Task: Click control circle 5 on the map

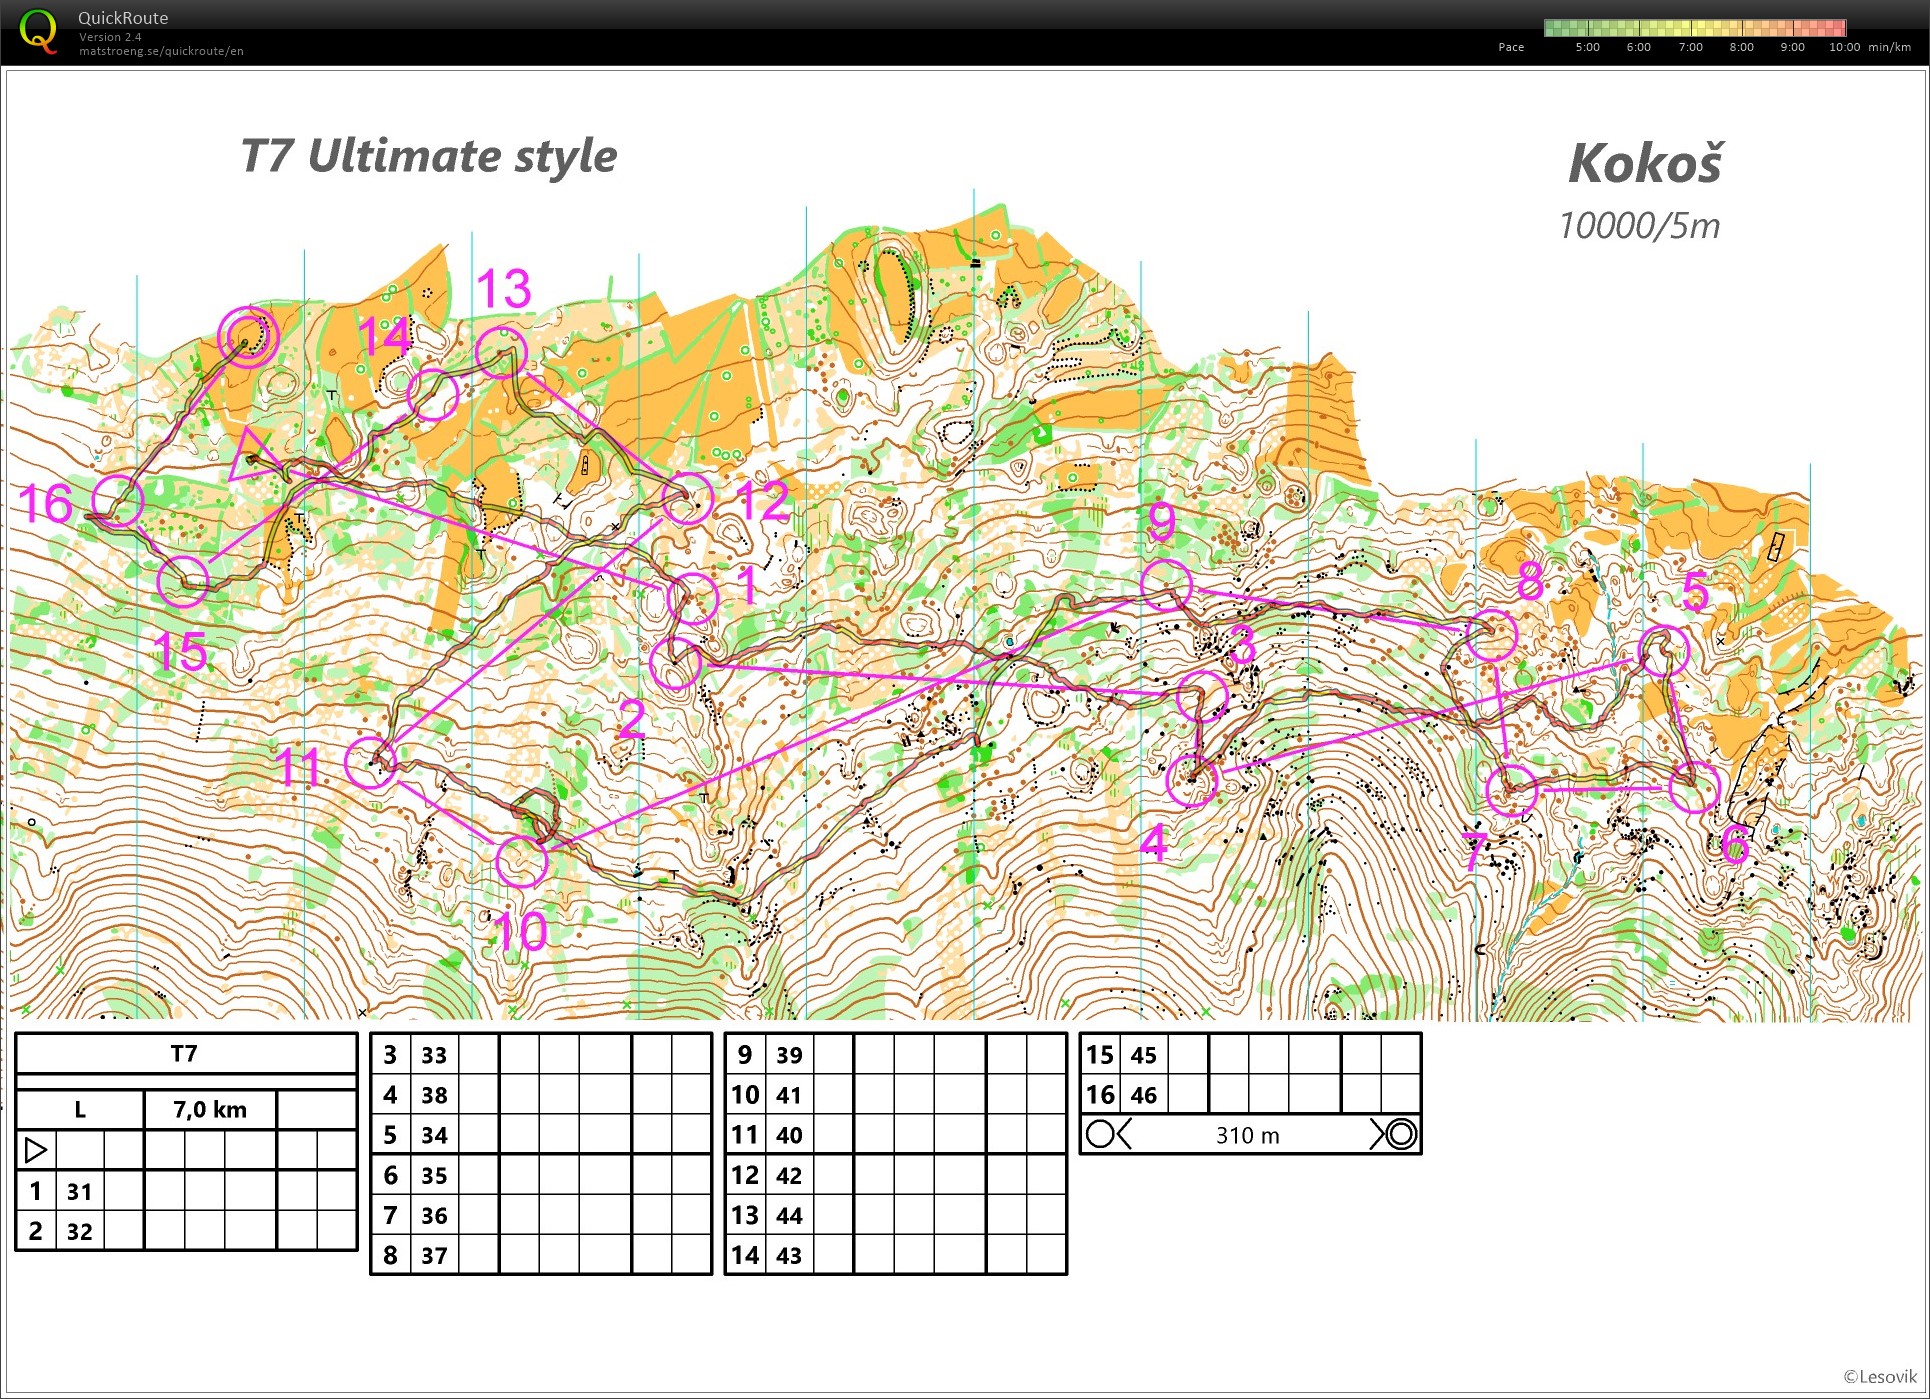Action: point(1665,649)
